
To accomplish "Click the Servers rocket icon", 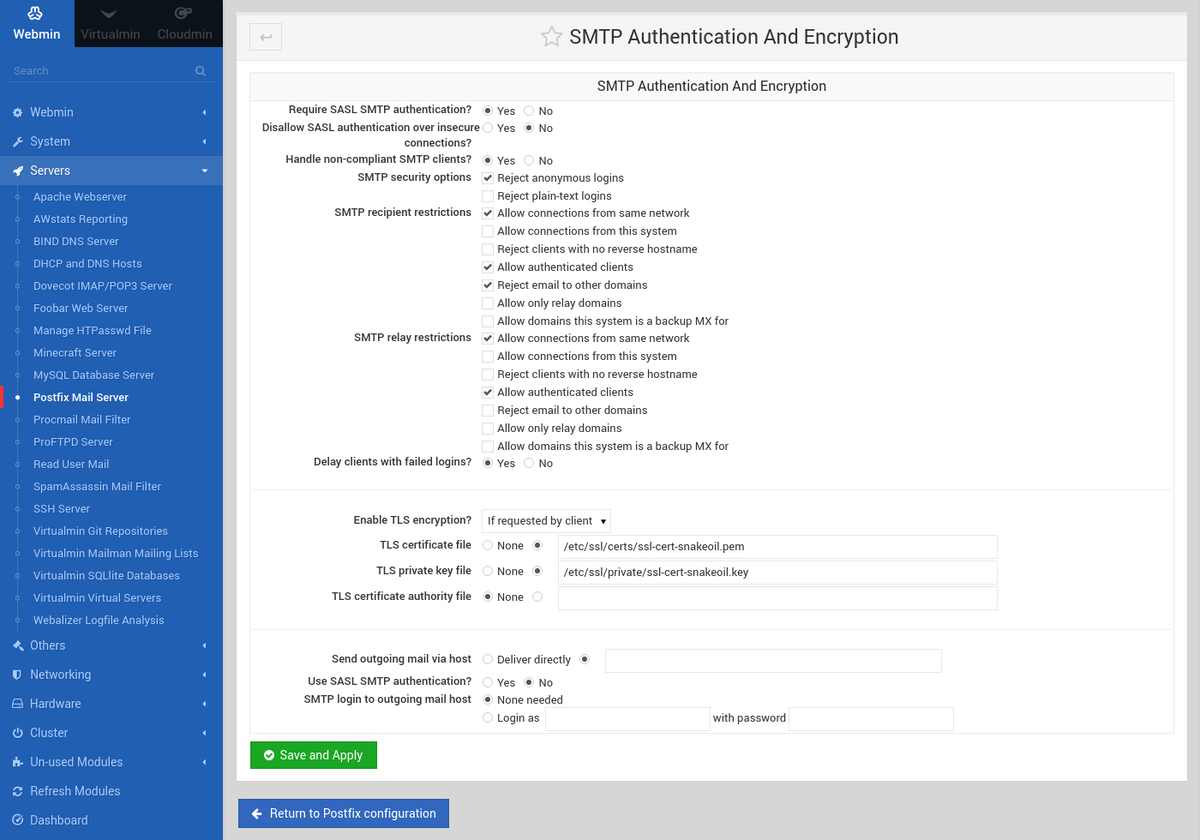I will [x=18, y=171].
